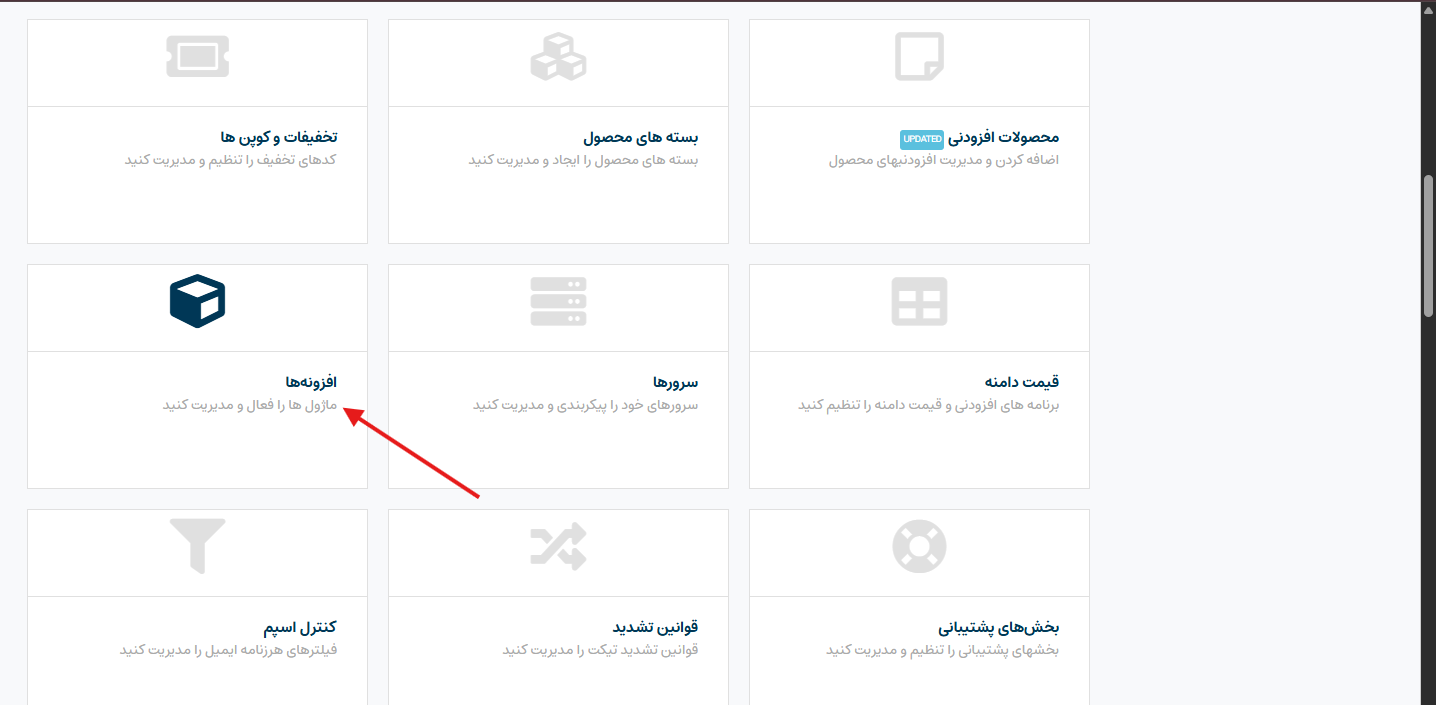
Task: Click the table grid icon for قیمت دامنه
Action: point(919,301)
